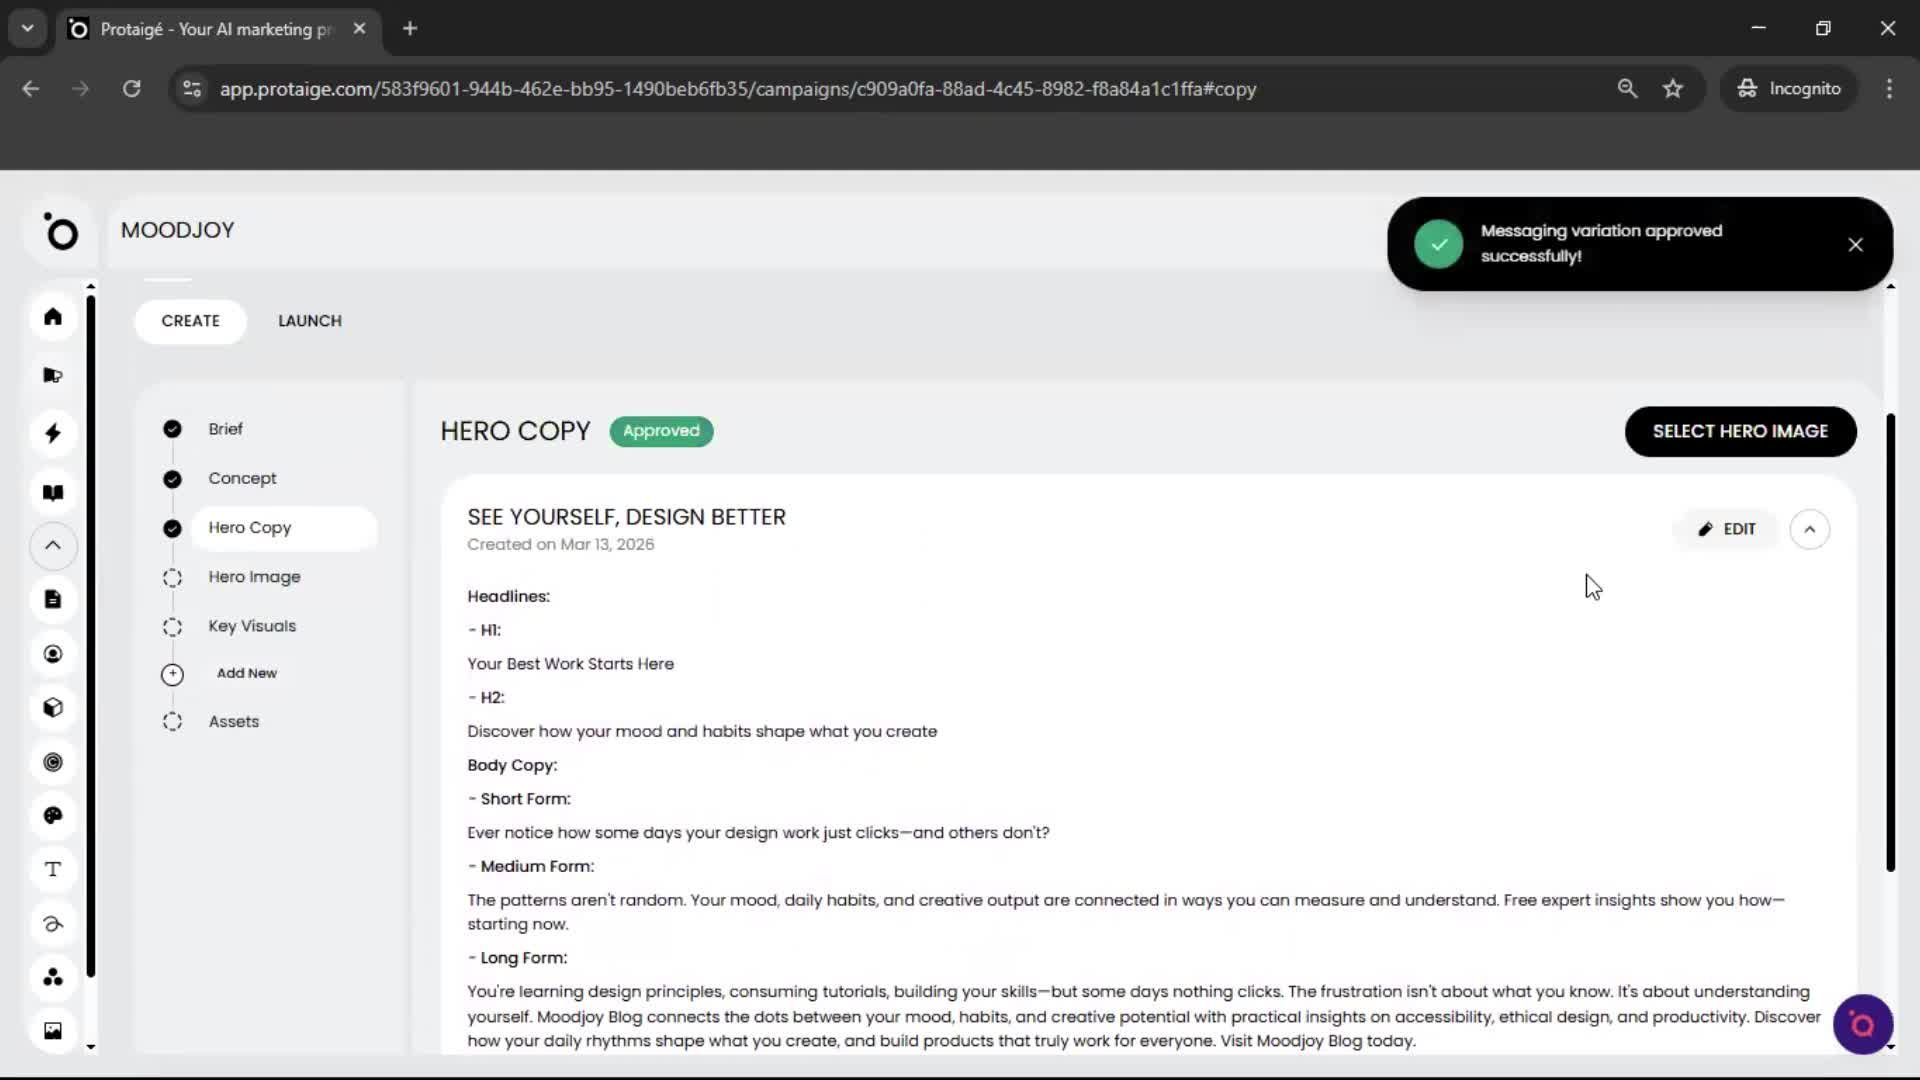The image size is (1920, 1080).
Task: Click SELECT HERO IMAGE button
Action: tap(1740, 431)
